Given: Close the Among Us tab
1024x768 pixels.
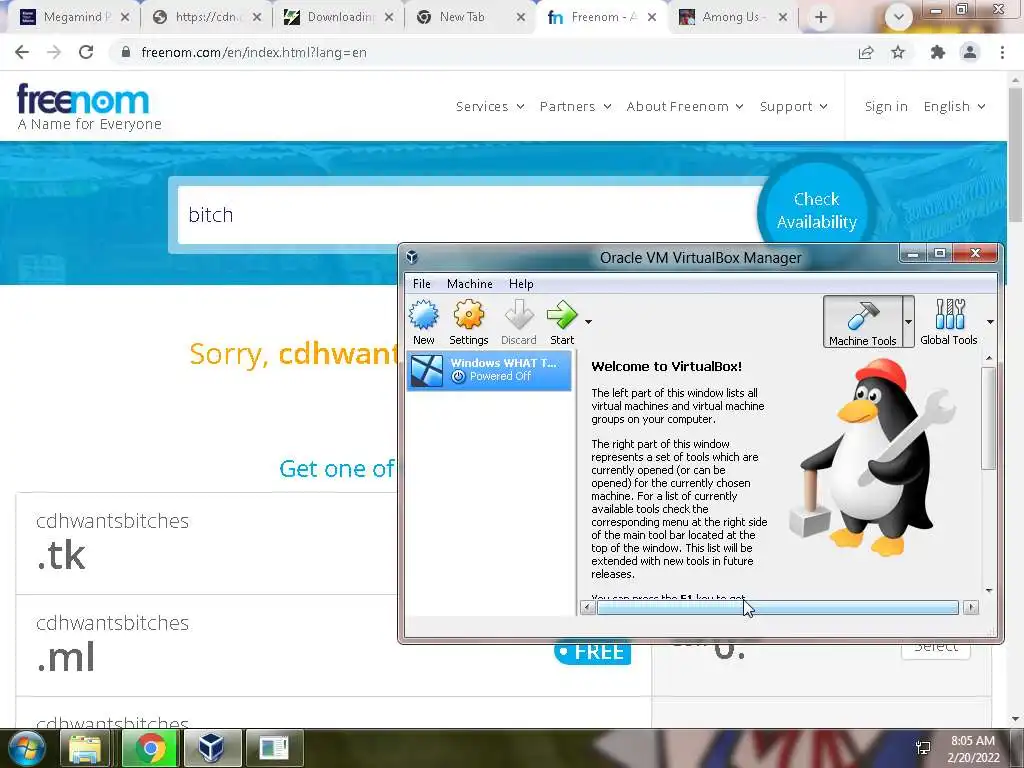Looking at the screenshot, I should click(783, 18).
